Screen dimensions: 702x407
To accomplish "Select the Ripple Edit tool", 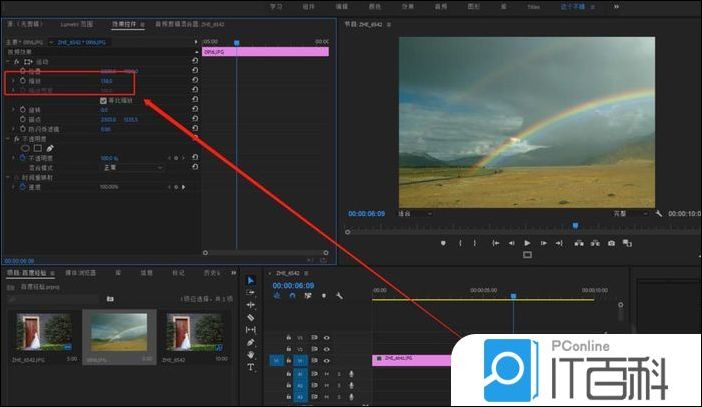I will point(251,305).
